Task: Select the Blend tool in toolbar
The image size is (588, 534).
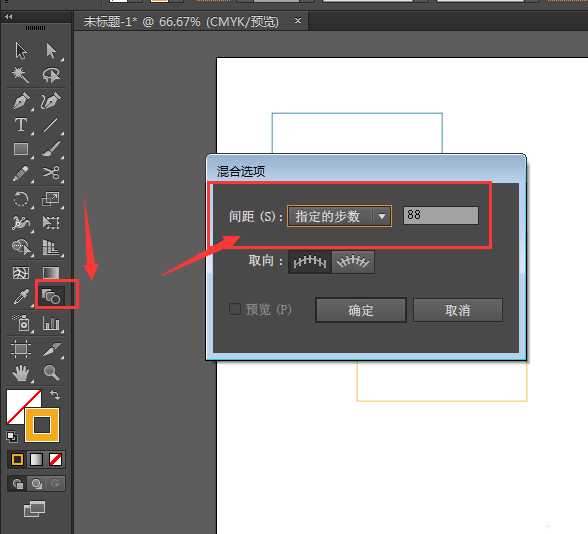Action: (51, 296)
